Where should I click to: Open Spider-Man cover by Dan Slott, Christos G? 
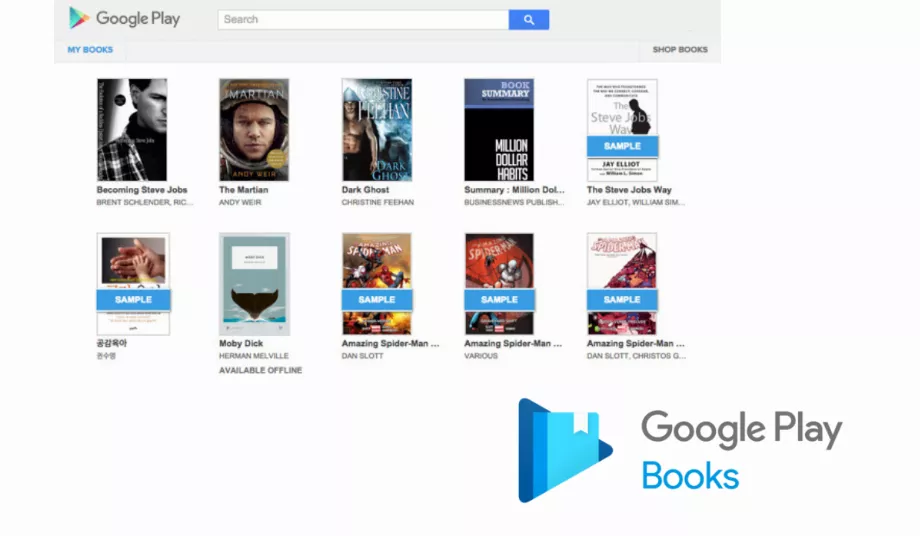pos(622,284)
